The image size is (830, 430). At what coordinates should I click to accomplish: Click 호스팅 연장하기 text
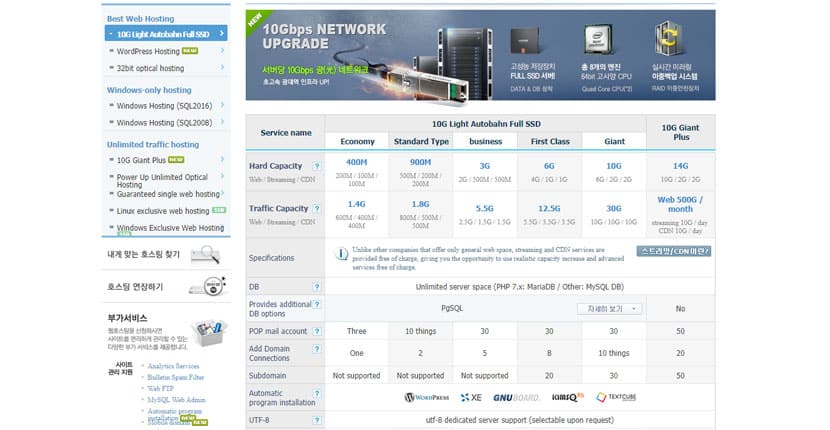136,286
